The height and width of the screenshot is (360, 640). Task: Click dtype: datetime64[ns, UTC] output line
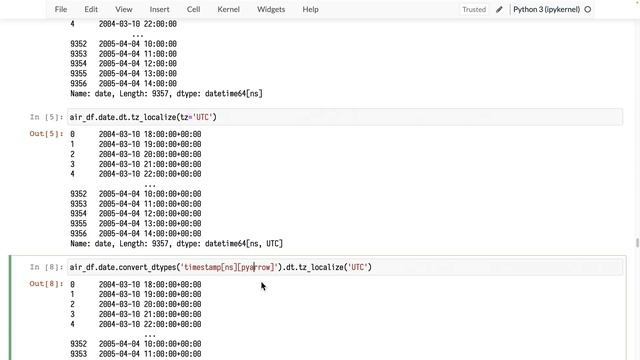pyautogui.click(x=176, y=244)
